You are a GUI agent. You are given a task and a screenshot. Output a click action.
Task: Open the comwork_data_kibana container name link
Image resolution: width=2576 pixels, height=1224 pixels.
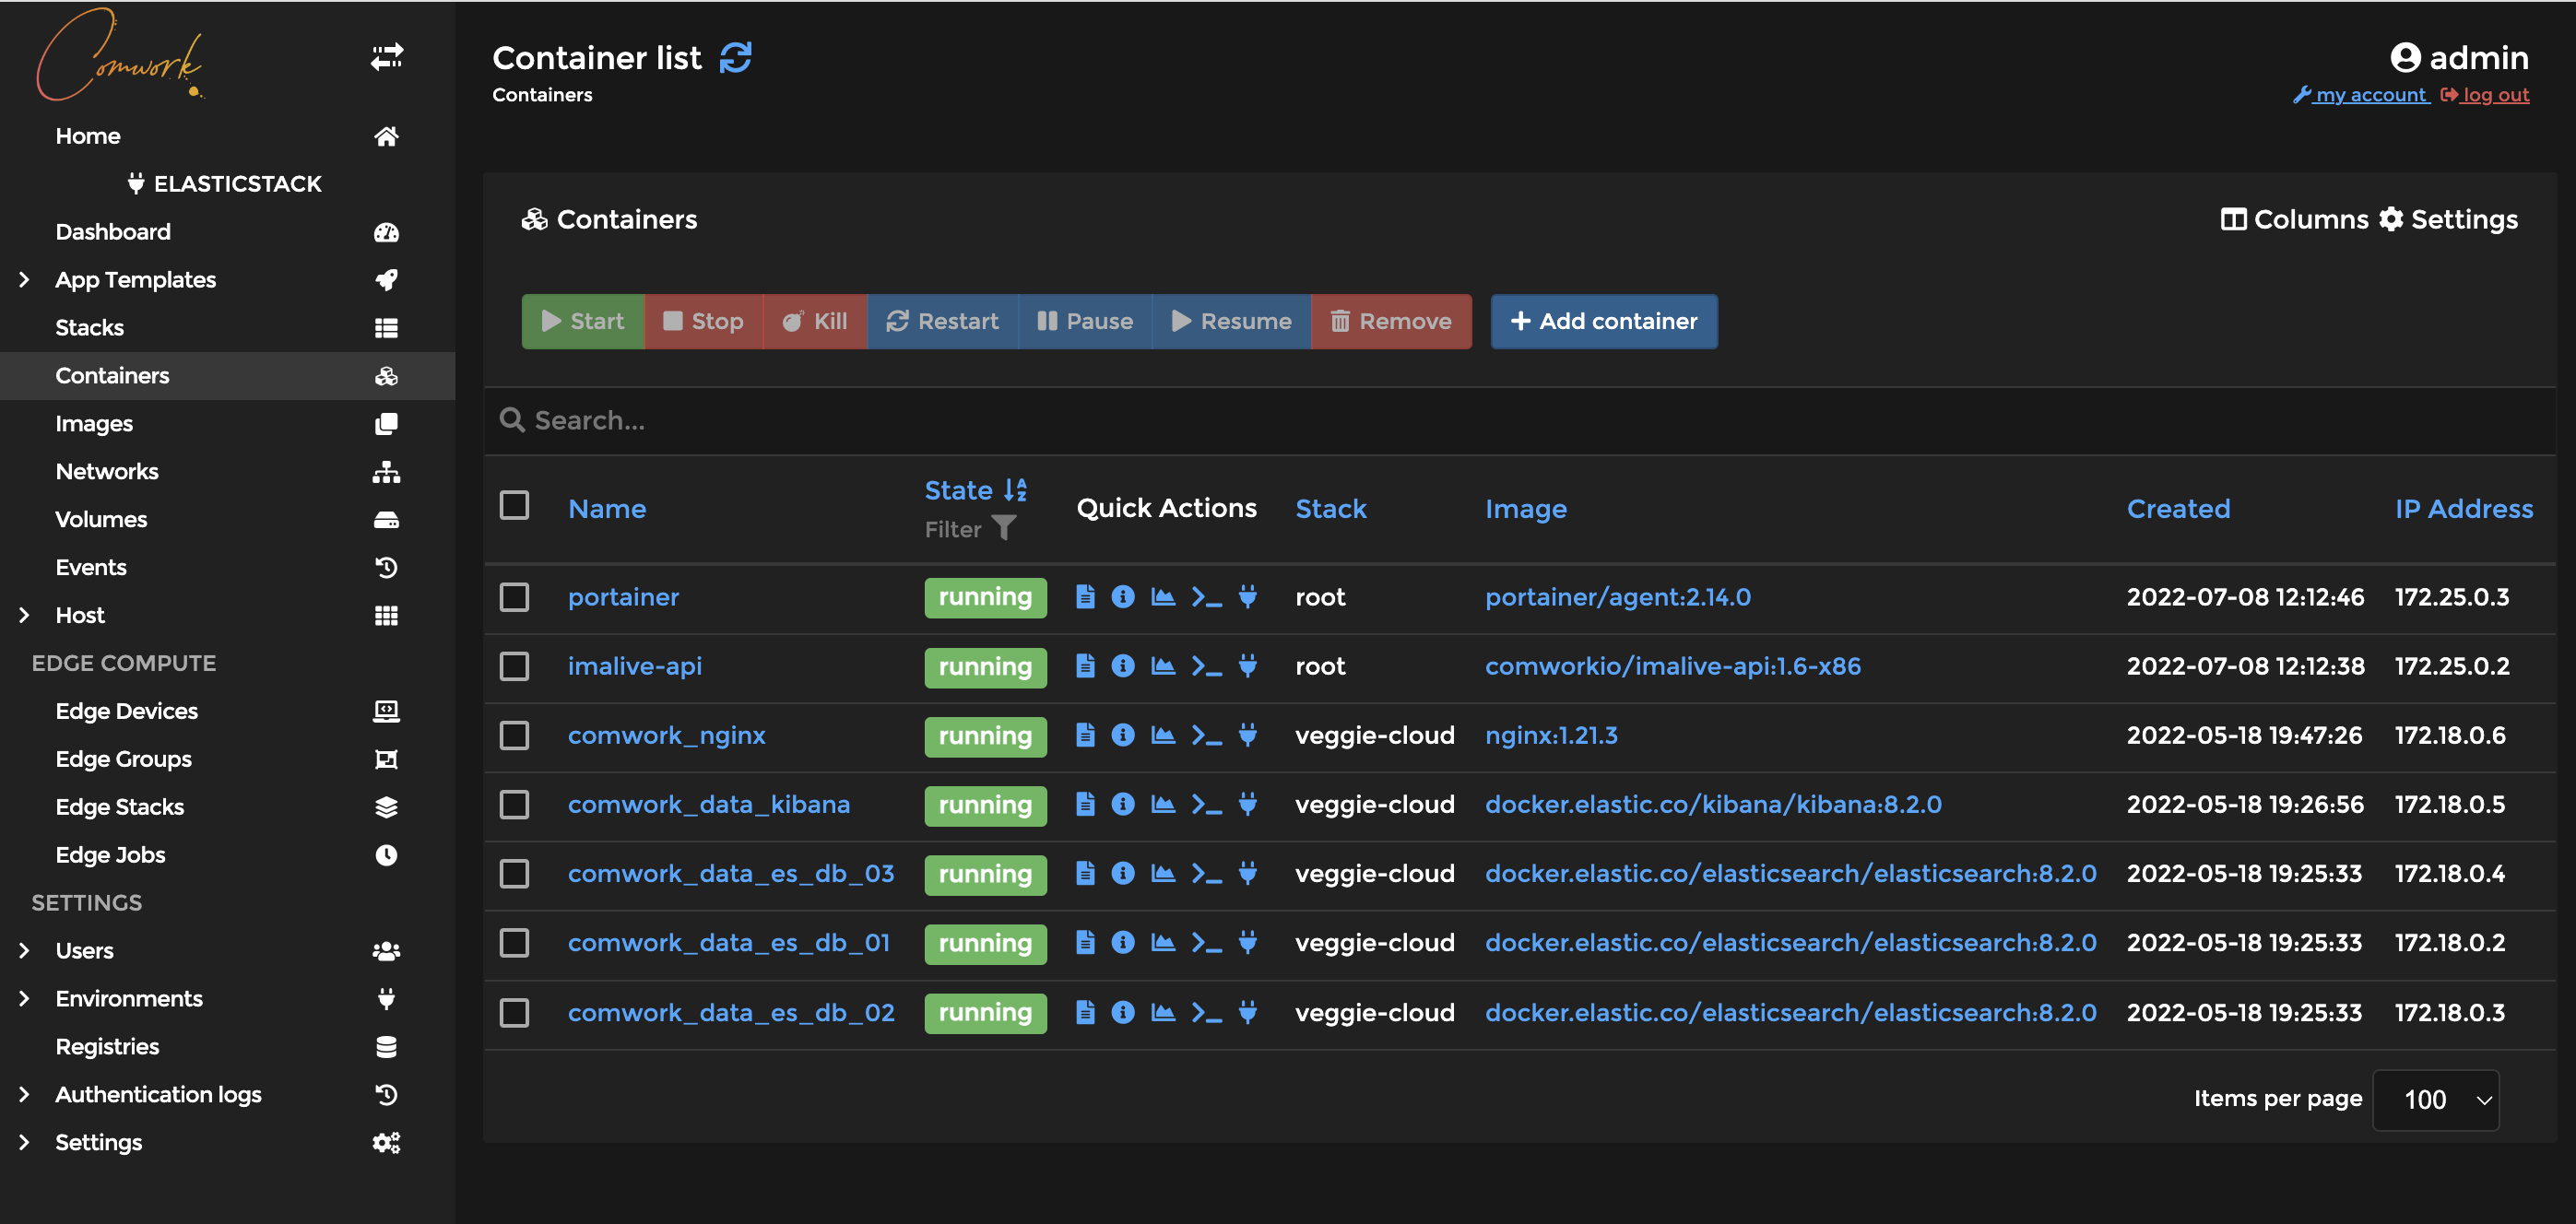(708, 804)
